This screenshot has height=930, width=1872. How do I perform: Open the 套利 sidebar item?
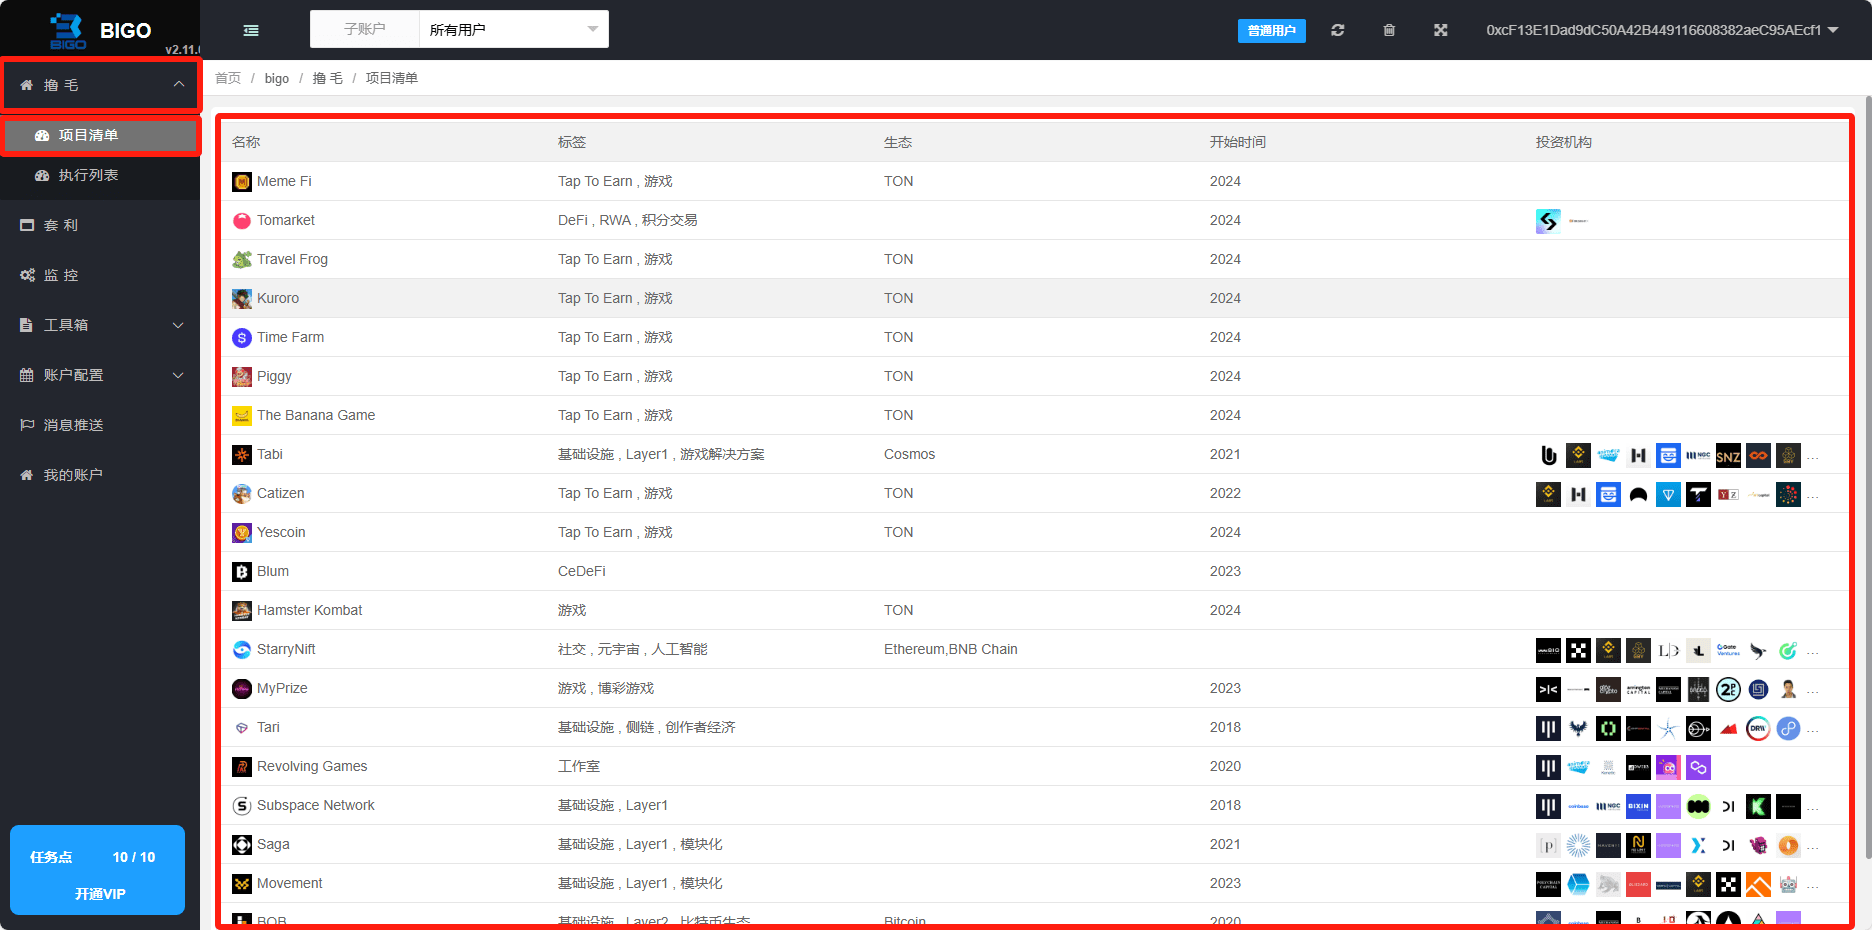100,225
